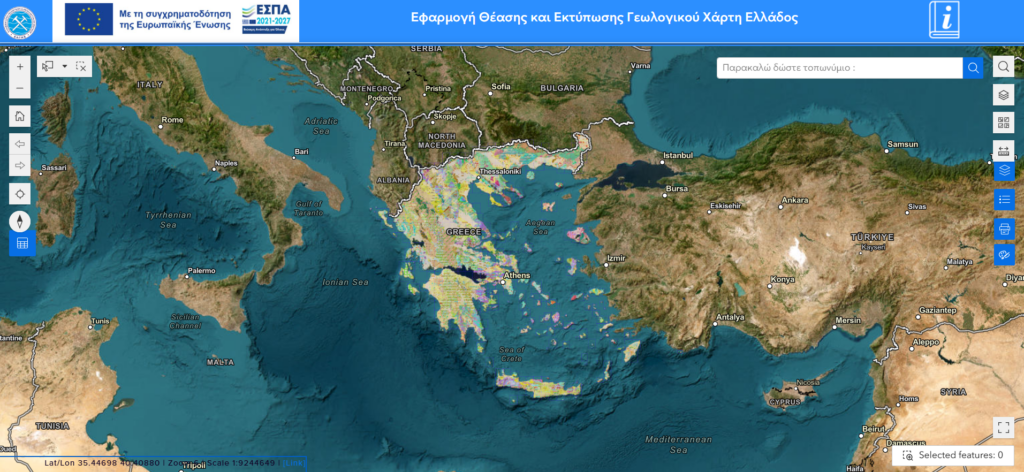1024x472 pixels.
Task: Open the blue map layers panel
Action: [1004, 170]
